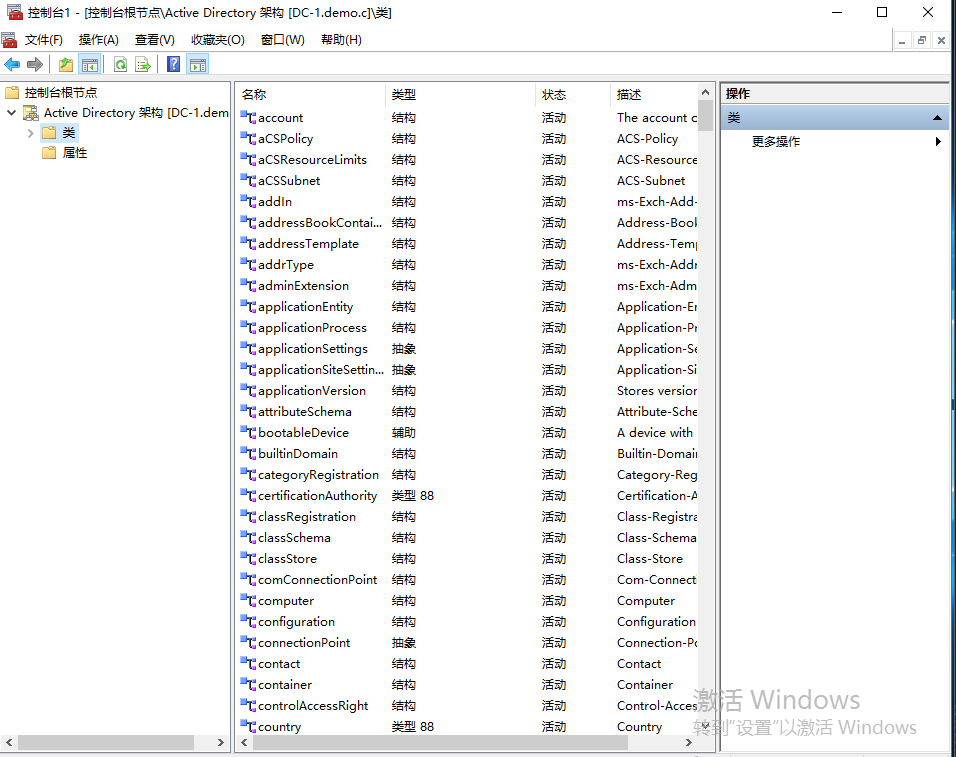Collapse the 类 section in actions pane

pos(937,118)
